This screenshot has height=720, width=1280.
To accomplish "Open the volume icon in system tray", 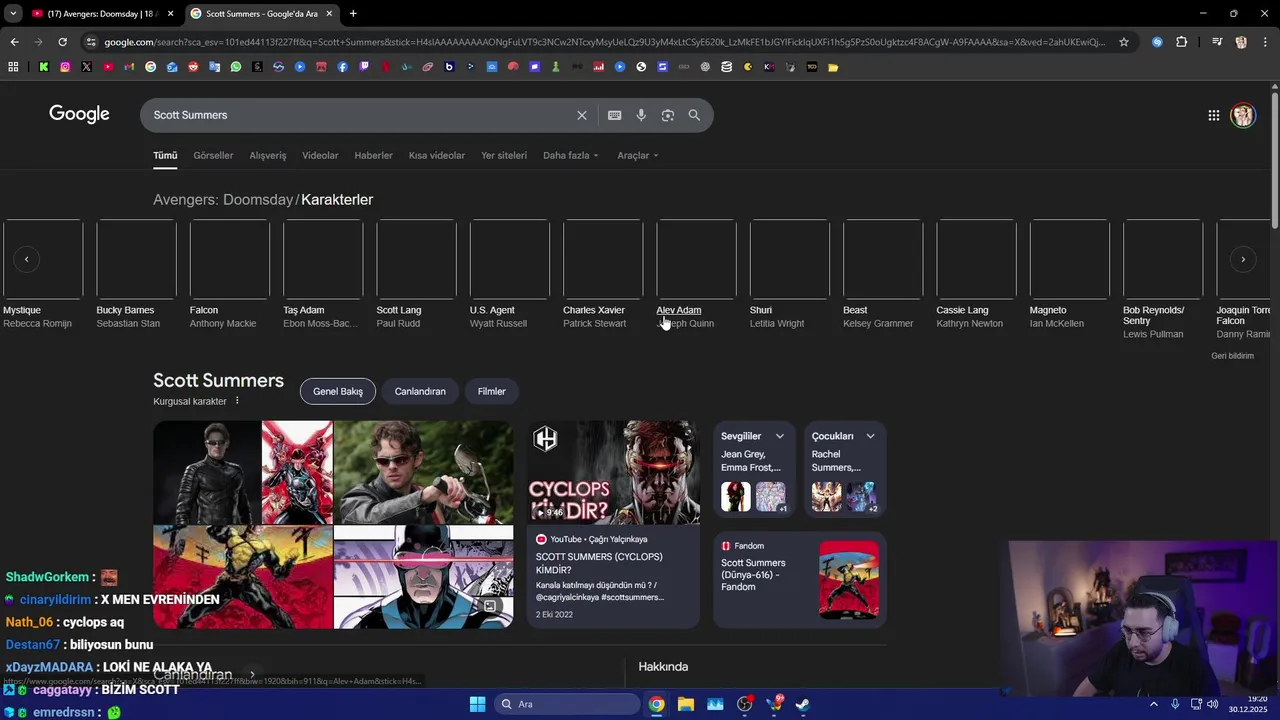I will point(1212,704).
